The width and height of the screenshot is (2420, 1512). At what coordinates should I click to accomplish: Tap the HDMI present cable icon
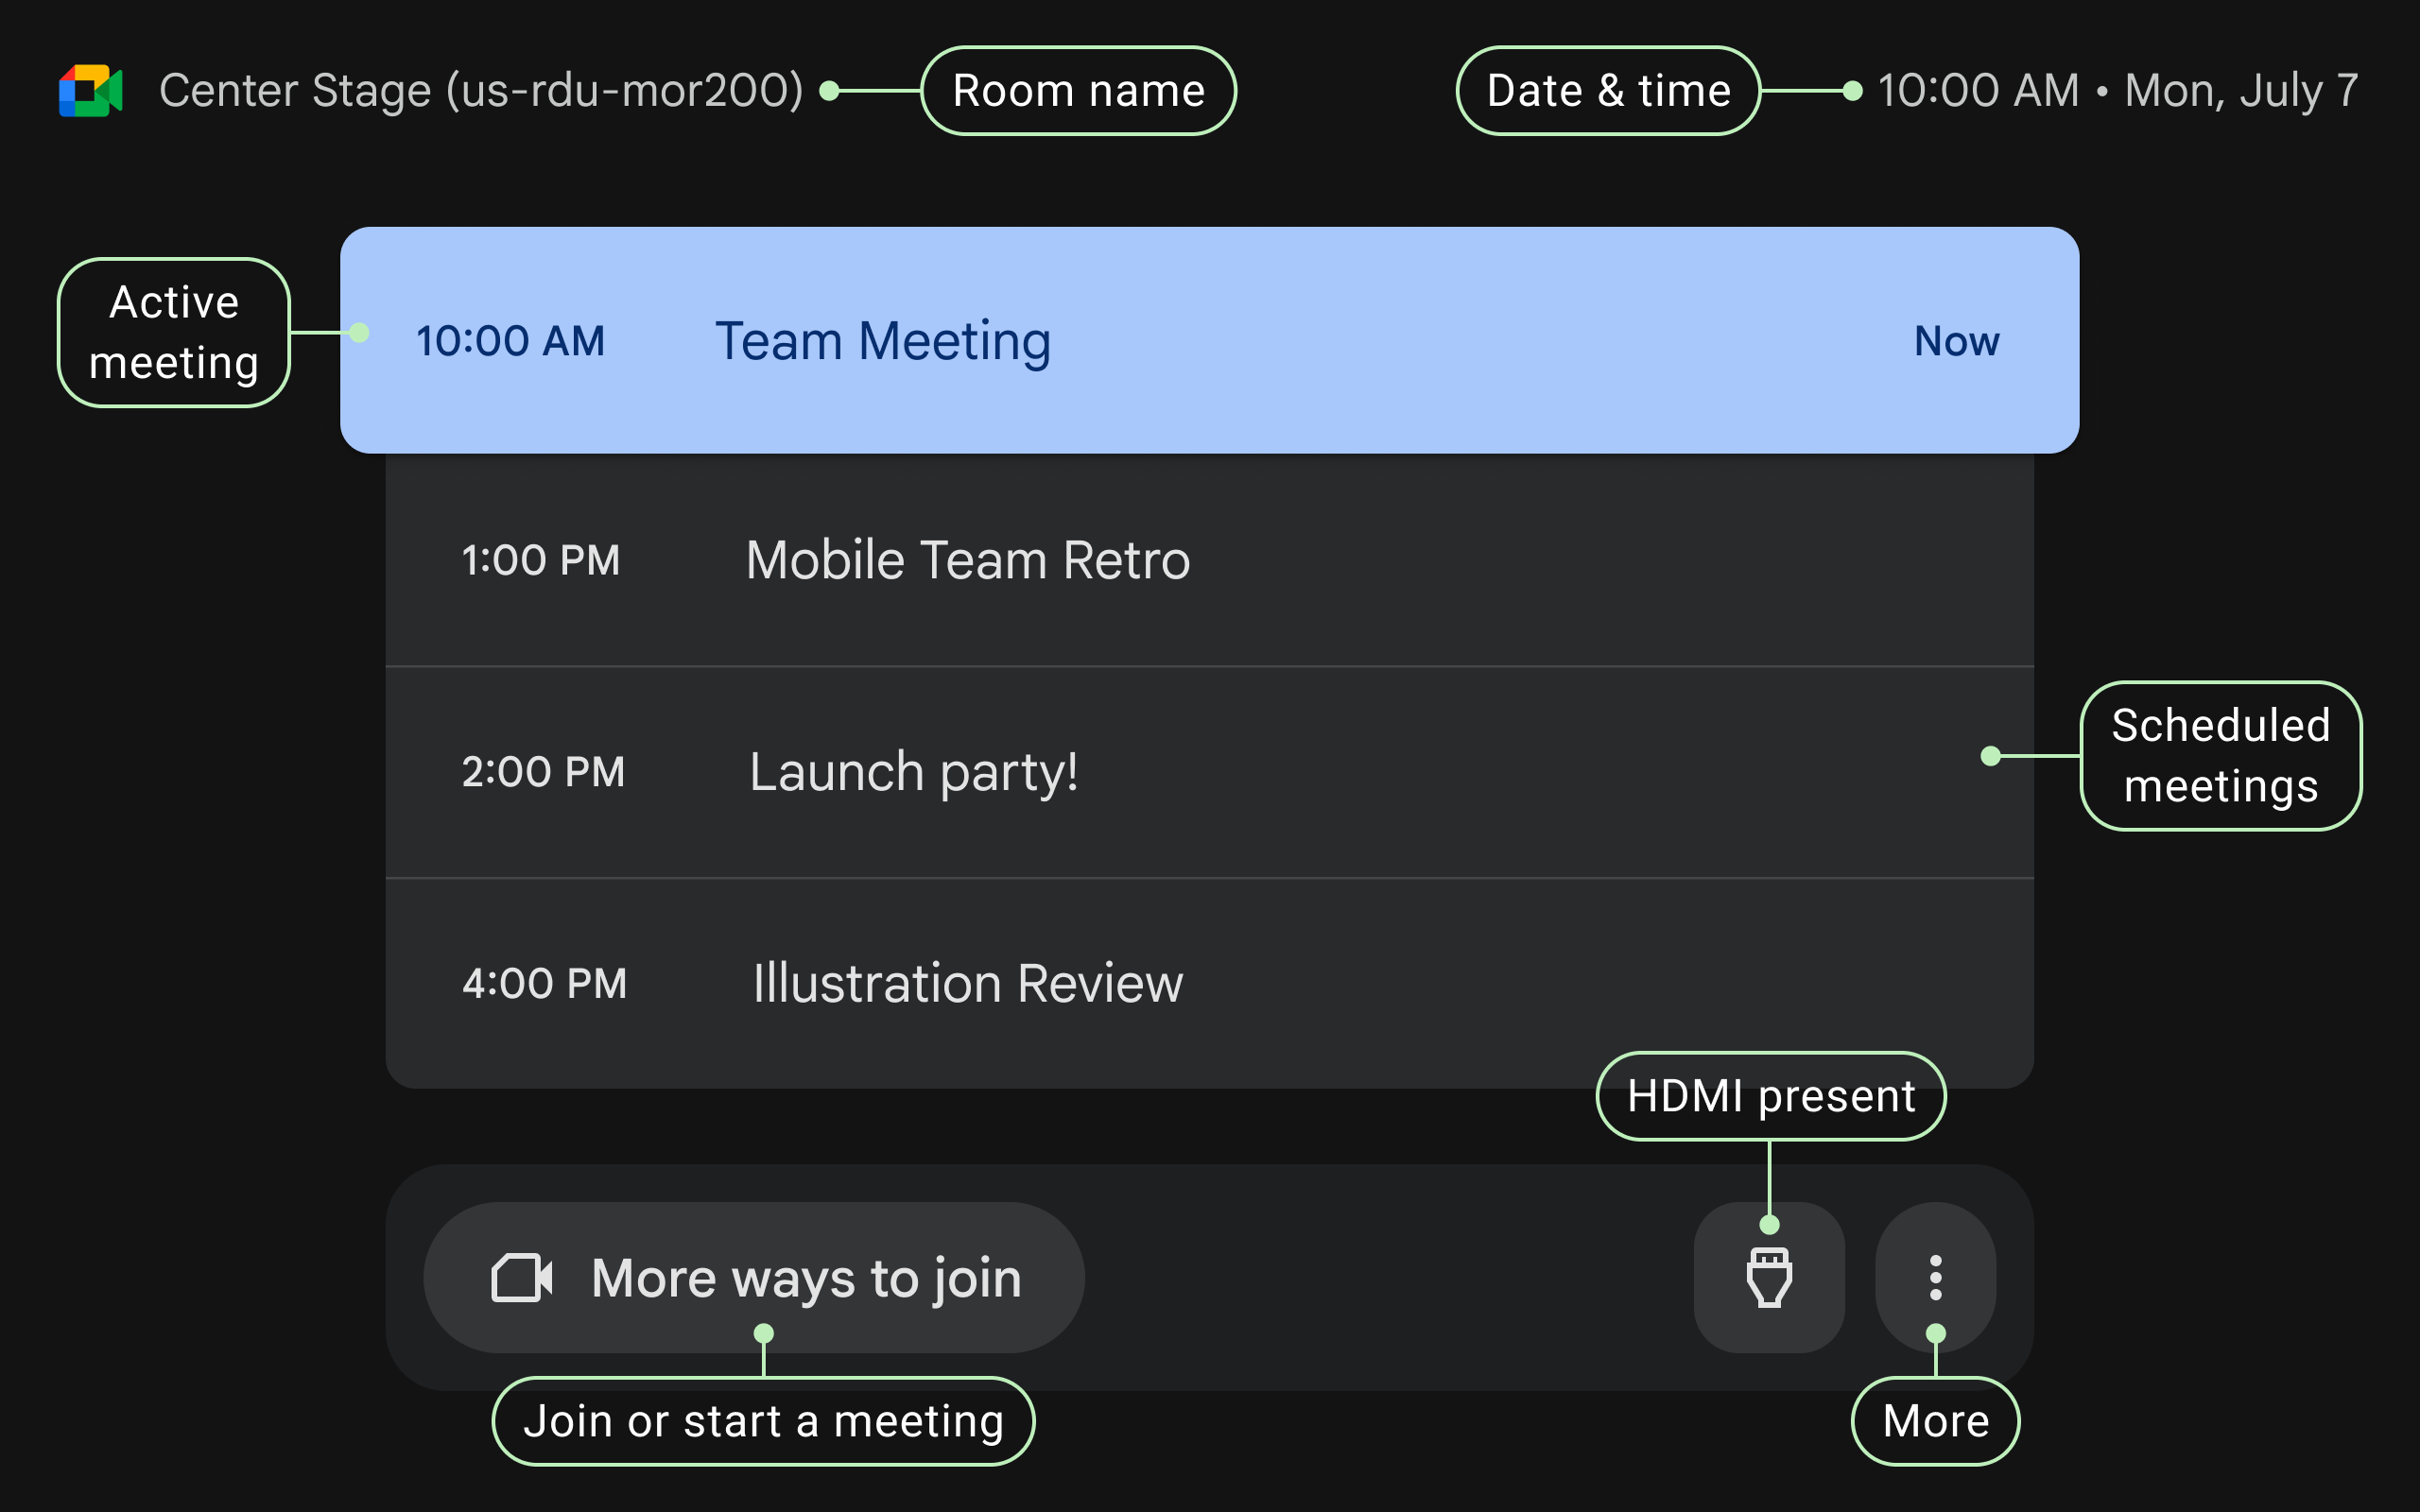1768,1278
